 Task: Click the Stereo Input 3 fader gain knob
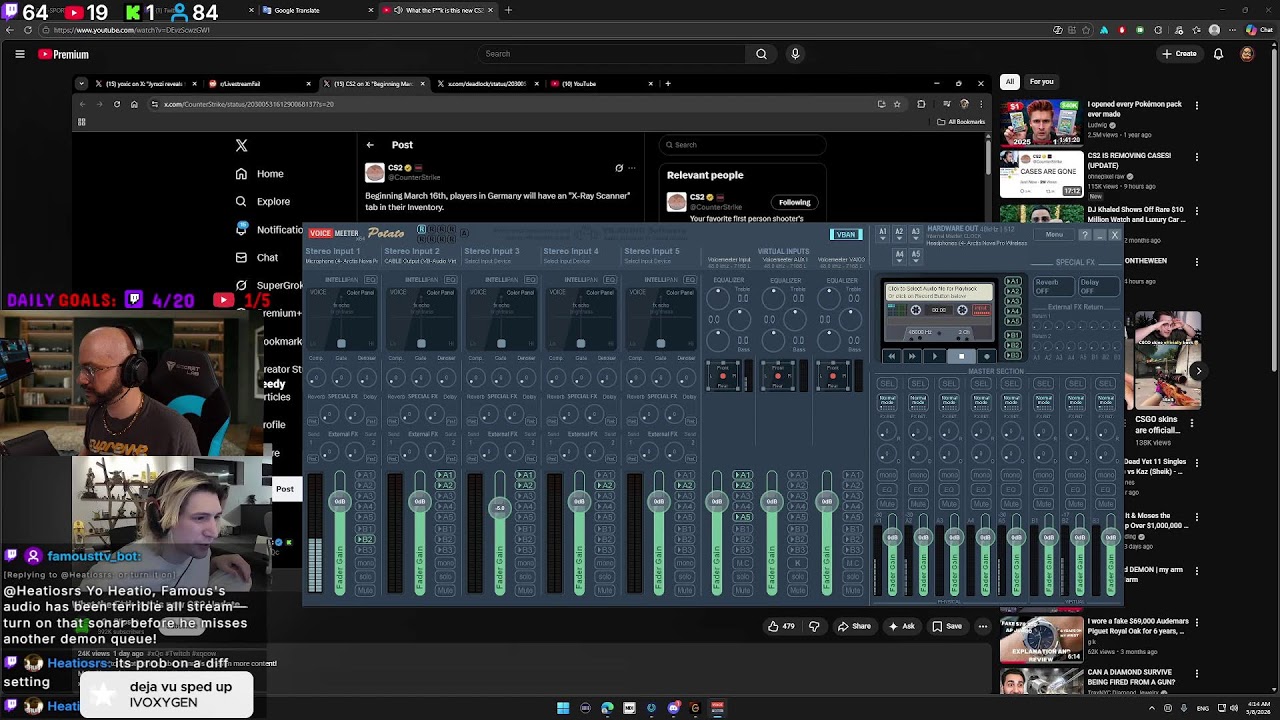pos(500,508)
